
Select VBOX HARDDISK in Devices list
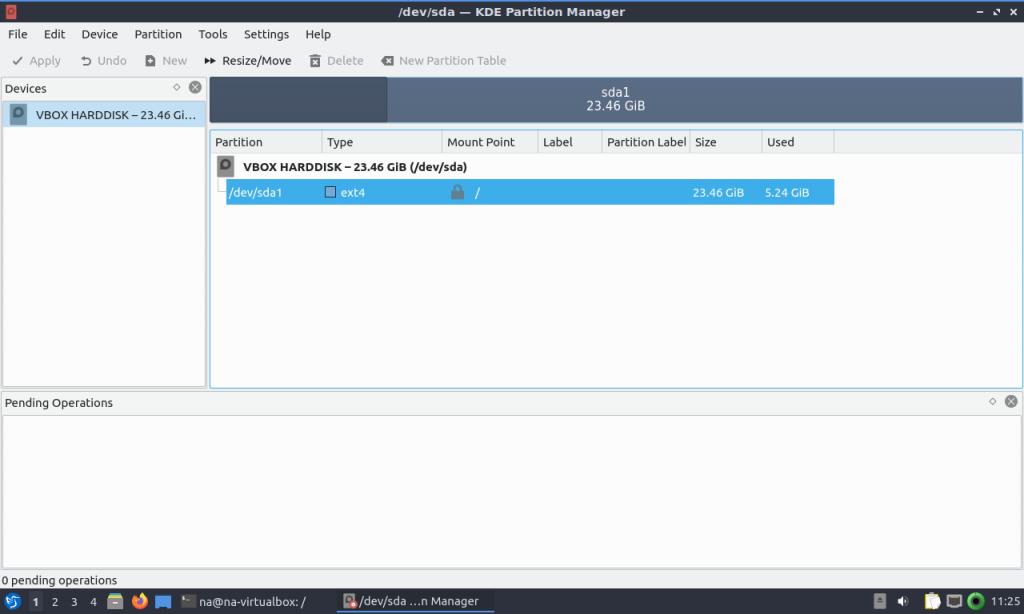[104, 115]
